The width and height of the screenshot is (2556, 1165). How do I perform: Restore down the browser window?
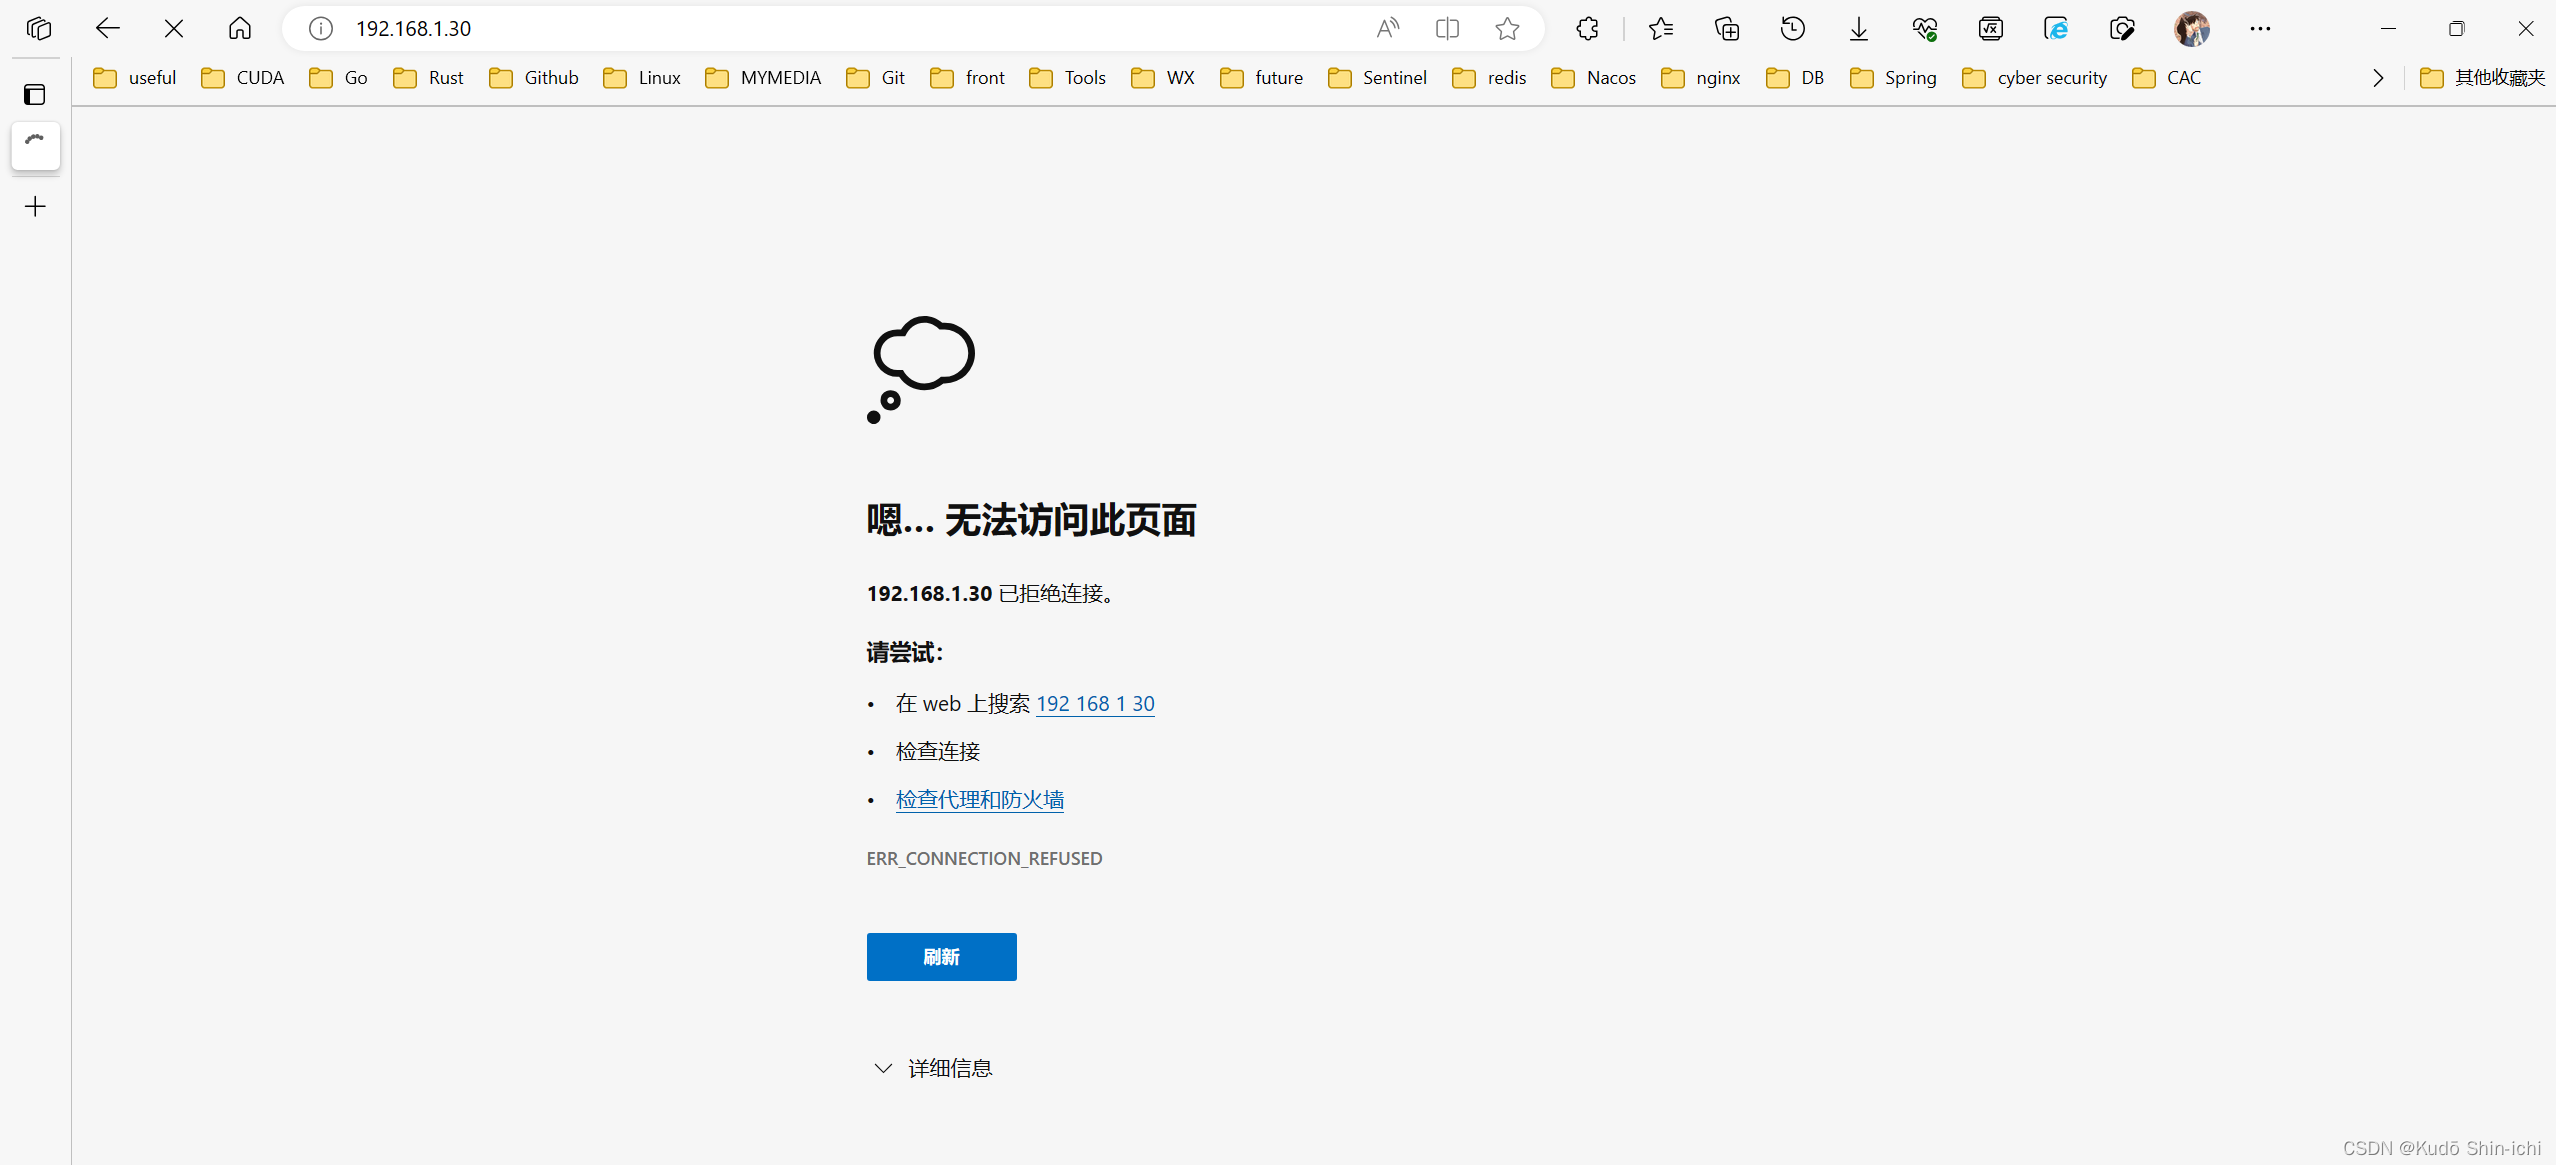2457,28
